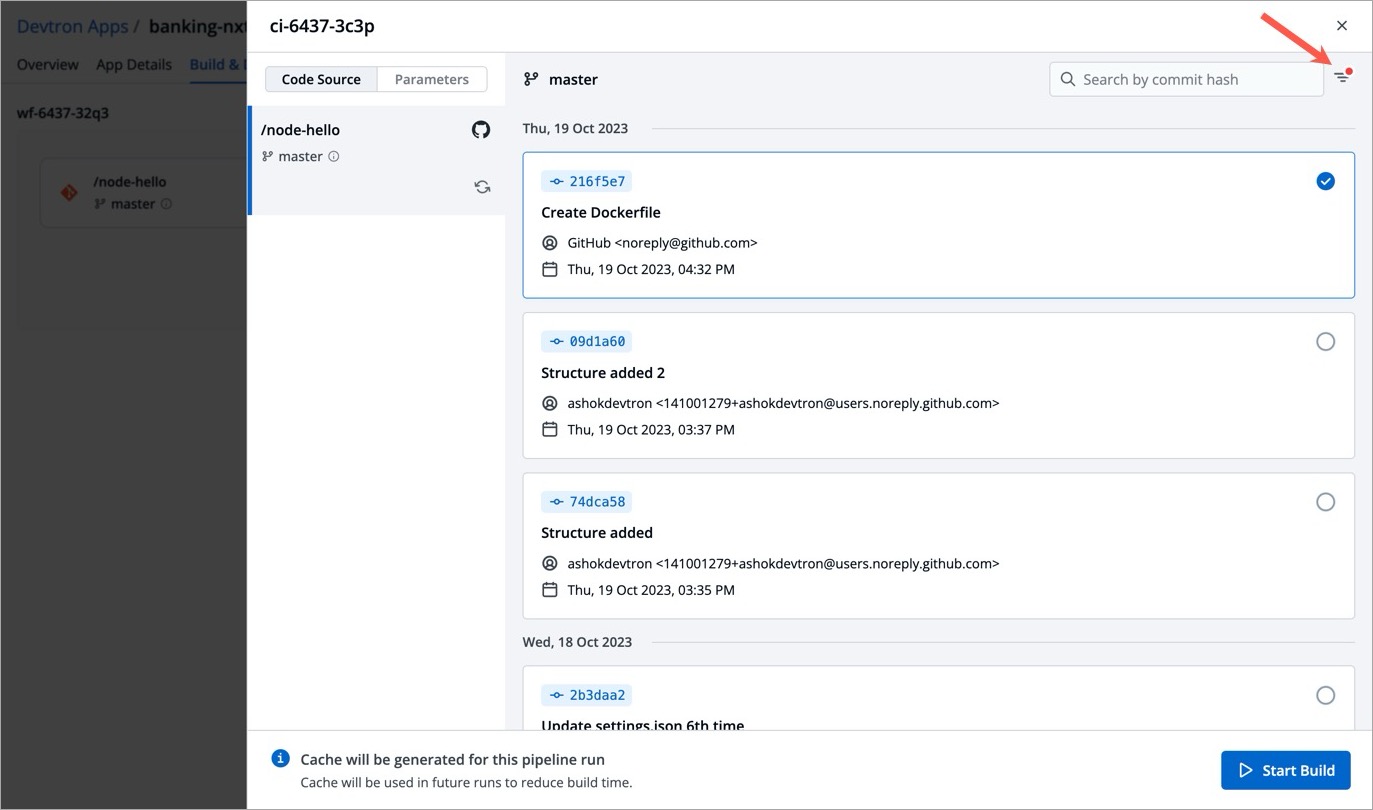Click the commit hash chip 74dca58

coord(587,501)
